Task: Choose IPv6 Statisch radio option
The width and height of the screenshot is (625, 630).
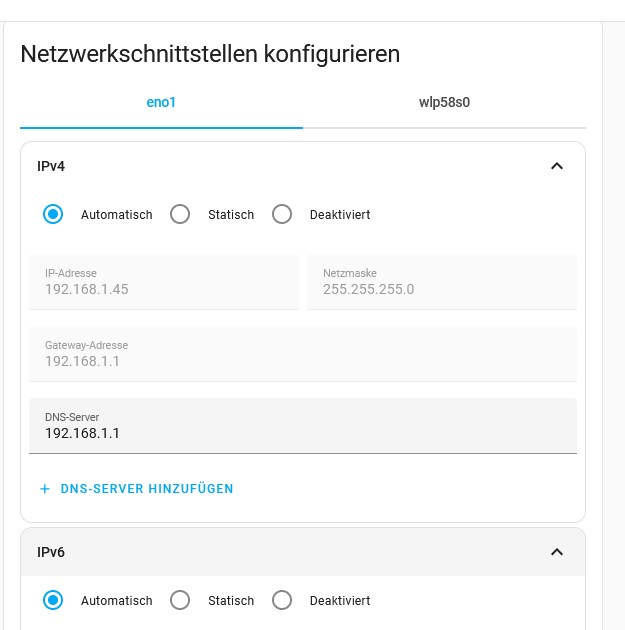Action: coord(180,601)
